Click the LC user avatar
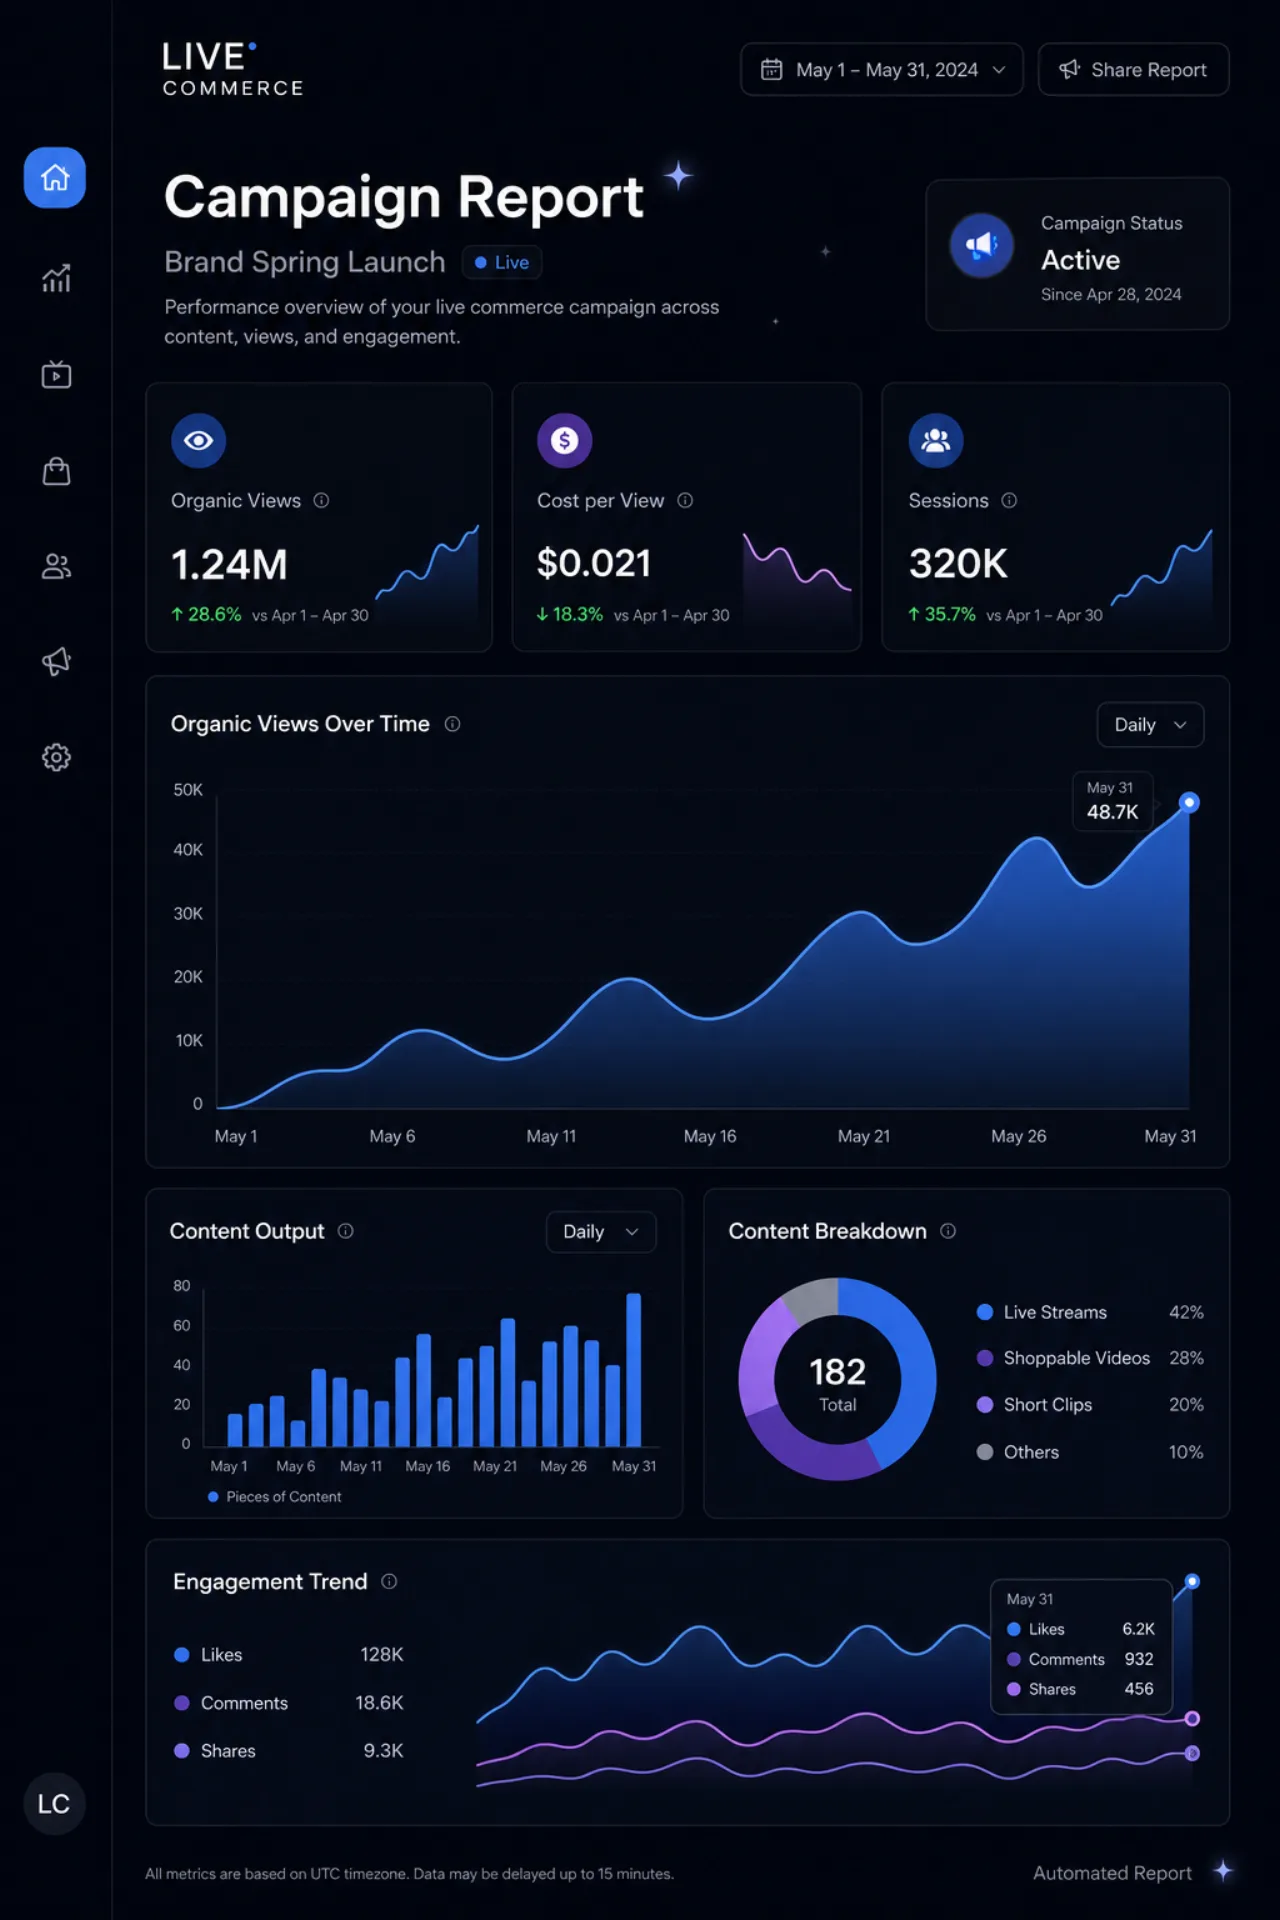Viewport: 1280px width, 1920px height. pyautogui.click(x=54, y=1804)
